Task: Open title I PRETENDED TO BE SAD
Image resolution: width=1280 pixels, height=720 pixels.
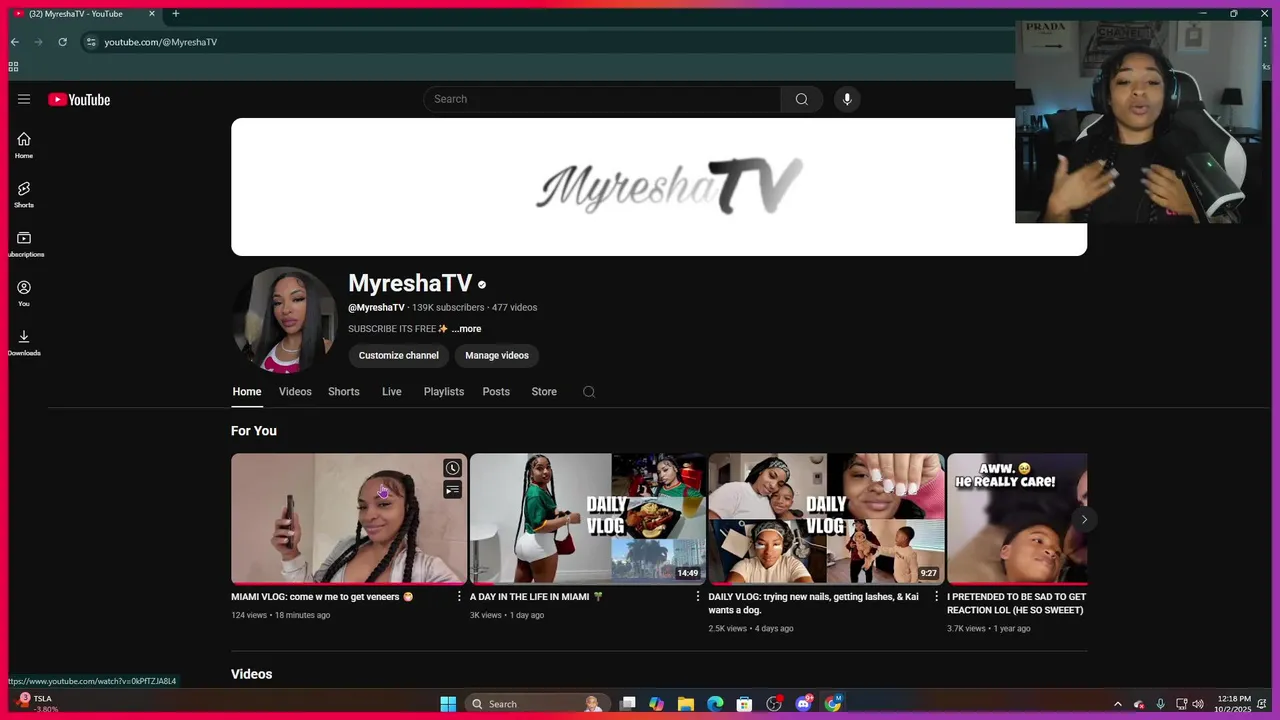Action: click(1017, 603)
